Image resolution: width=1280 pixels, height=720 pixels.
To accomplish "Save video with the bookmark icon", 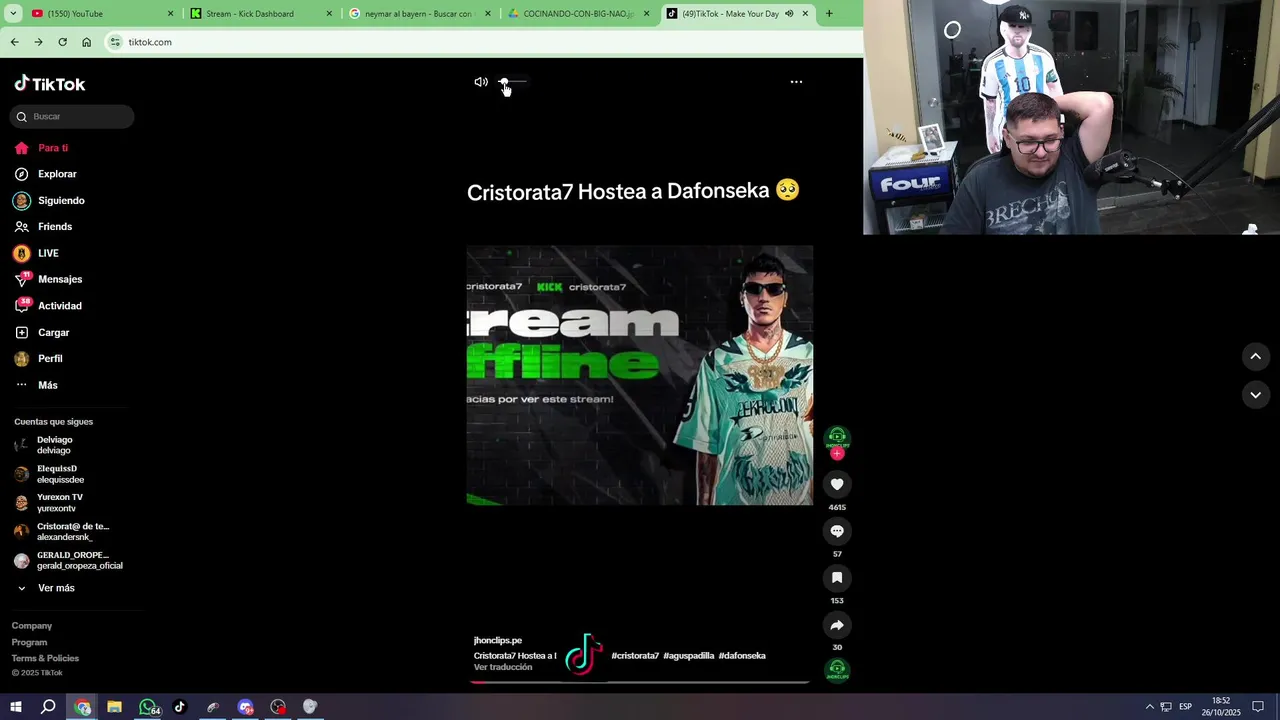I will (837, 578).
